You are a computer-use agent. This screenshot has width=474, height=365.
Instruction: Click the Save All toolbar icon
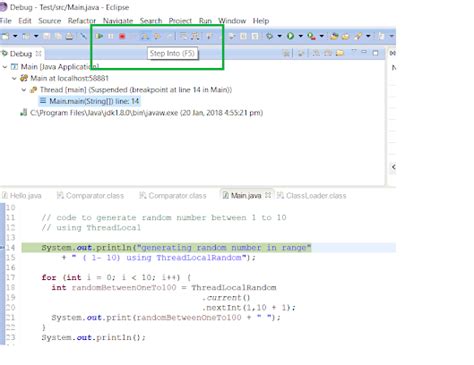pyautogui.click(x=58, y=36)
